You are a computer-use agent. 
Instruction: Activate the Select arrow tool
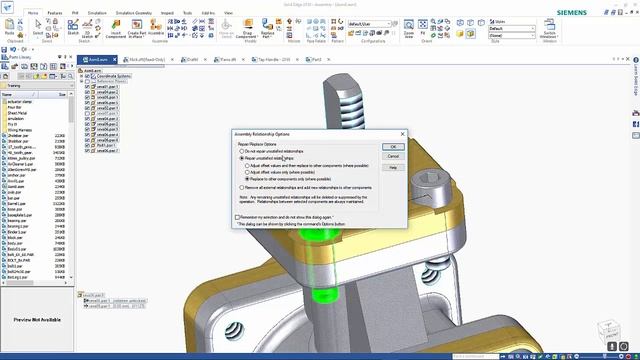[x=38, y=27]
